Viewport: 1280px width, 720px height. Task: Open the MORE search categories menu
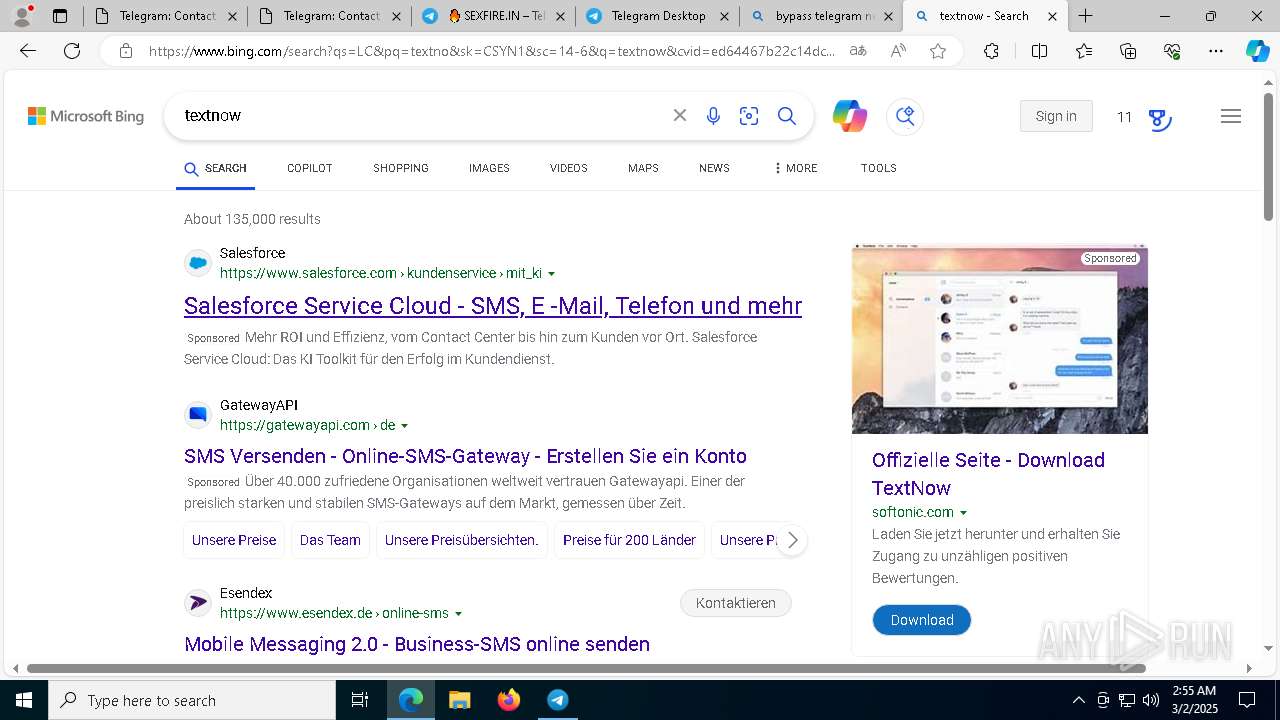[x=795, y=168]
